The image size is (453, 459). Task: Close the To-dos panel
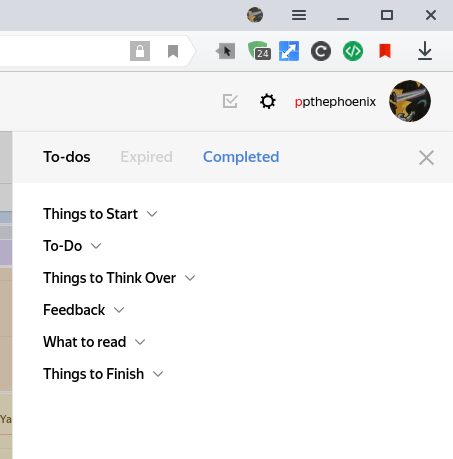(x=426, y=157)
